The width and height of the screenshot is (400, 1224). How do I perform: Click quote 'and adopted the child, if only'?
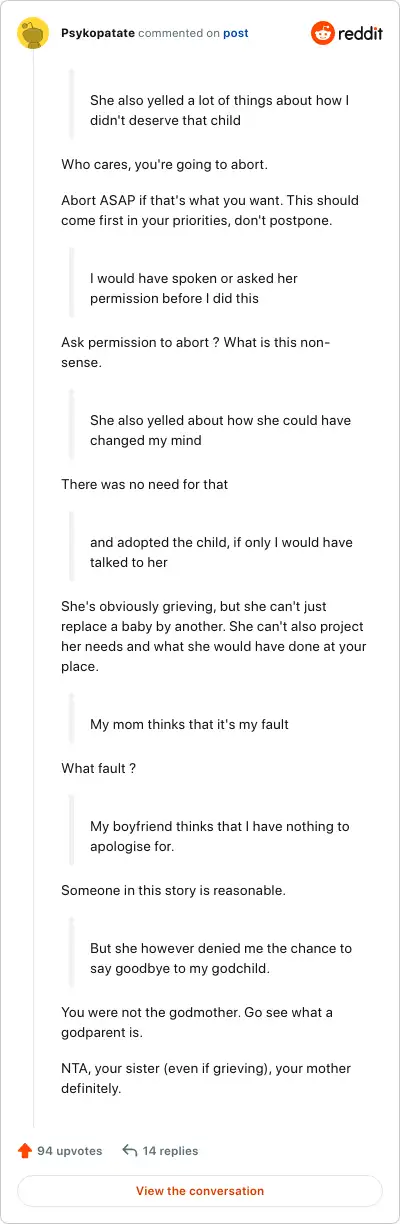221,552
